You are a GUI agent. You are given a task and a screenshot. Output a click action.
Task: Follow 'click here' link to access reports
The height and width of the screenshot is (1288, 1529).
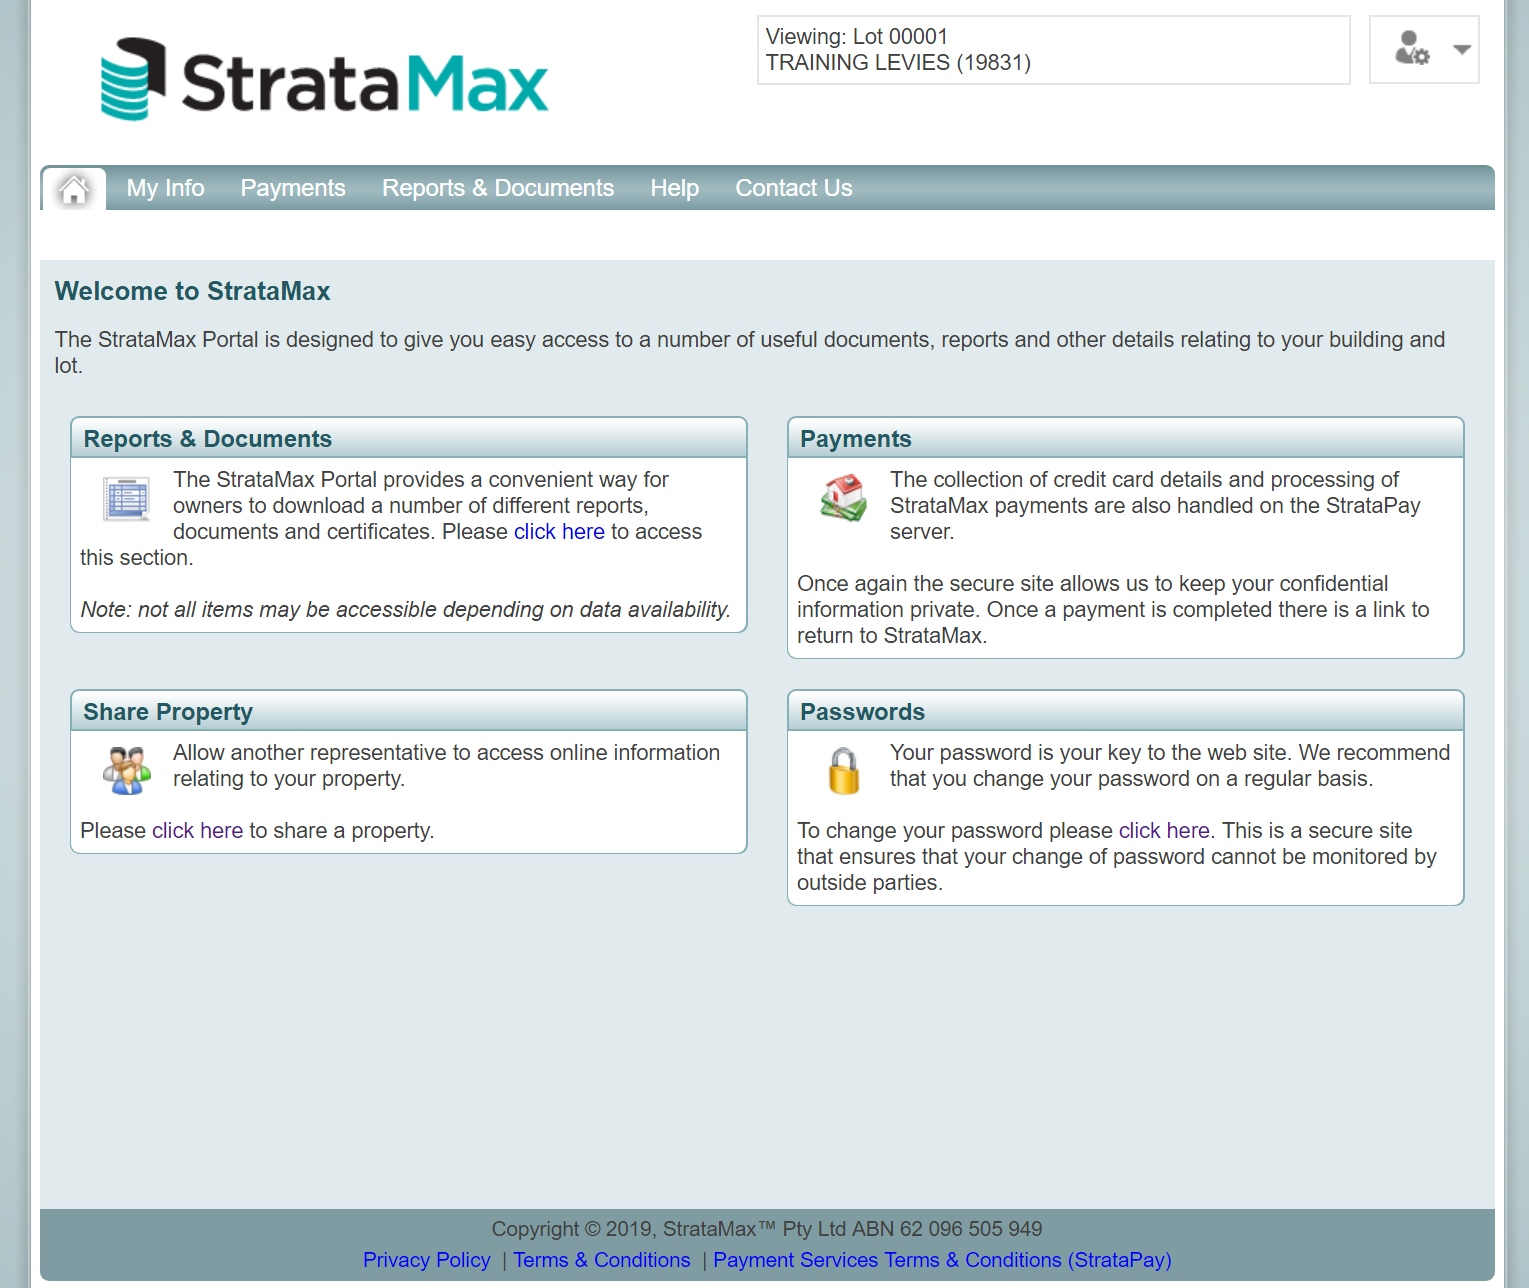tap(559, 532)
